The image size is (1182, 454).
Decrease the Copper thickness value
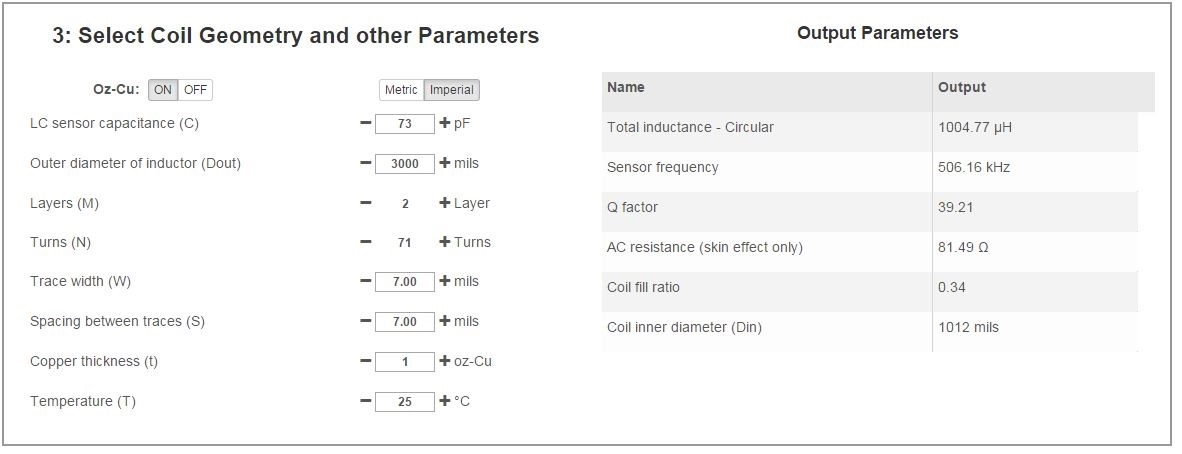(x=365, y=361)
